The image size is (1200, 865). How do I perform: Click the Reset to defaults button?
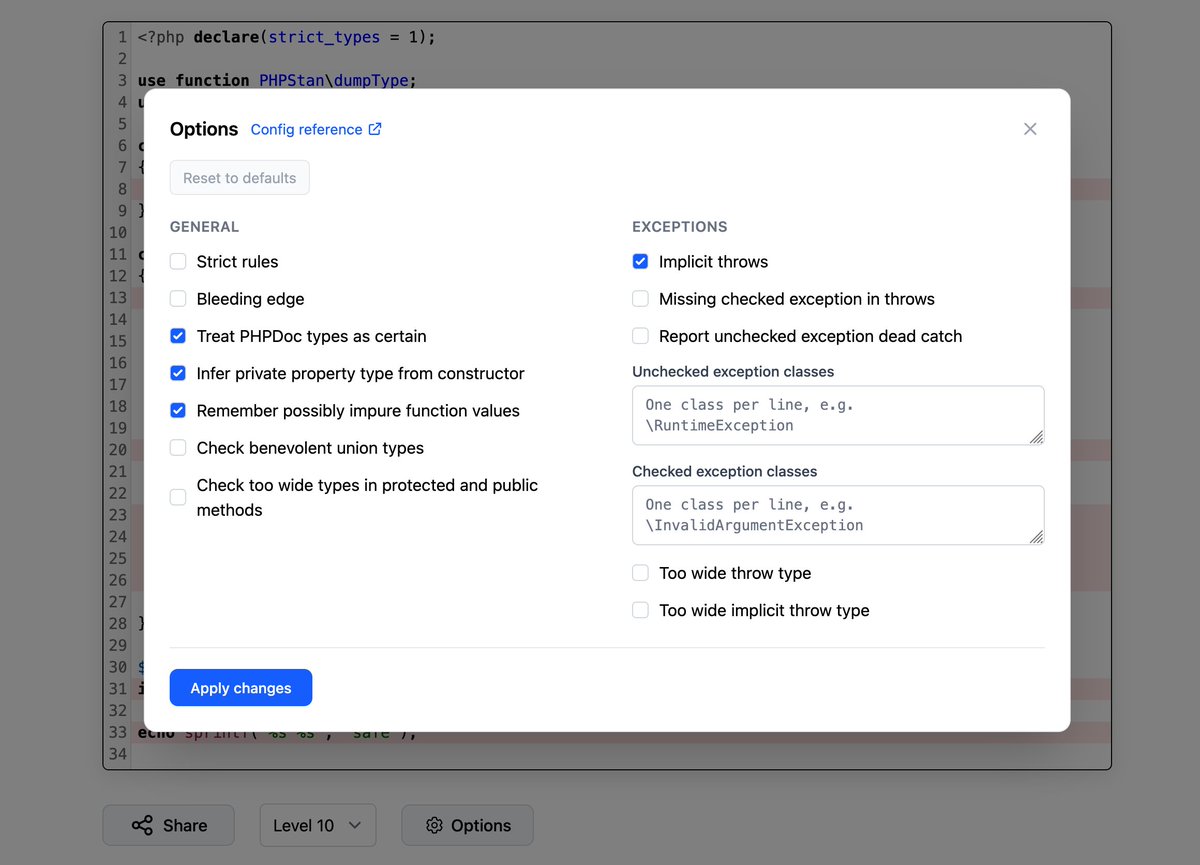point(240,178)
